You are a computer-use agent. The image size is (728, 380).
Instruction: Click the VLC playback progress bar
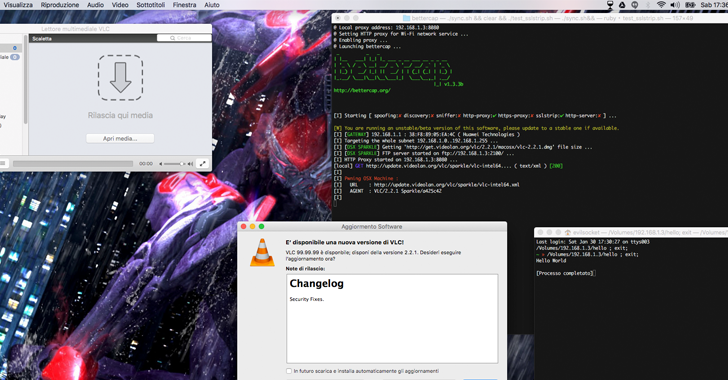pos(73,164)
